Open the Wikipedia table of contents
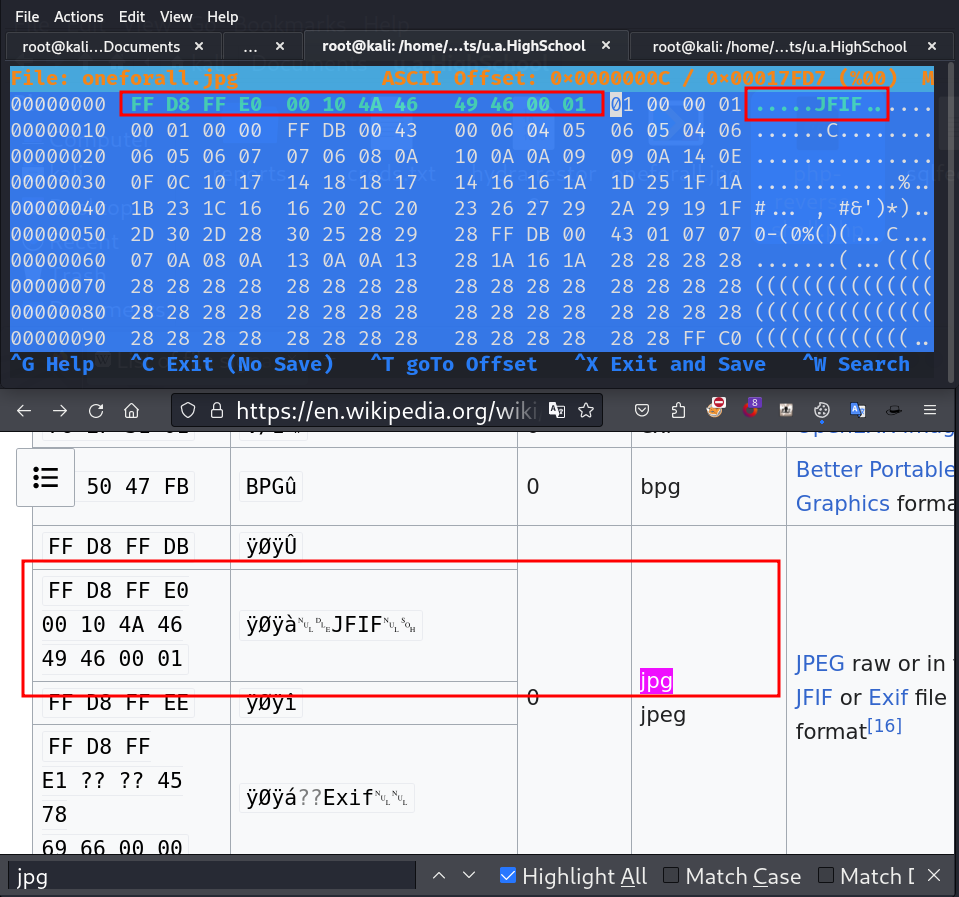 coord(46,478)
